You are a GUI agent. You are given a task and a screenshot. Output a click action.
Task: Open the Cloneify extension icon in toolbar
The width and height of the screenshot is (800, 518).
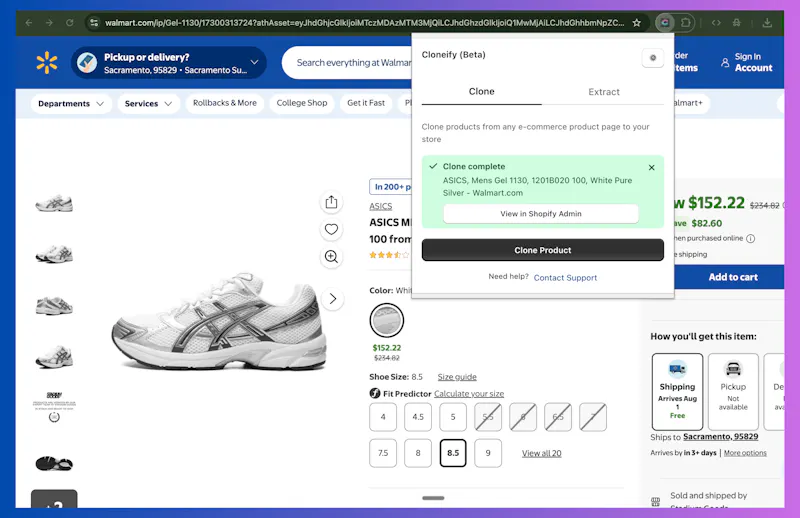coord(665,22)
